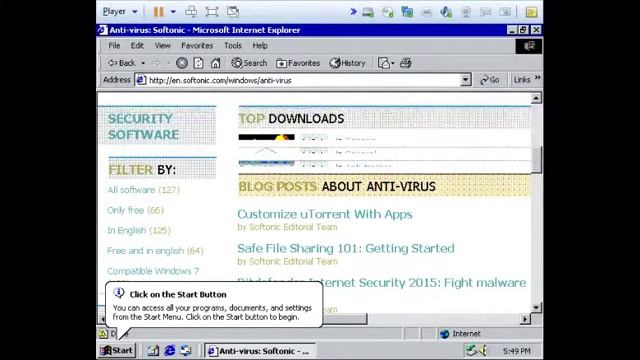
Task: Click the Mail toolbar icon
Action: coord(384,63)
